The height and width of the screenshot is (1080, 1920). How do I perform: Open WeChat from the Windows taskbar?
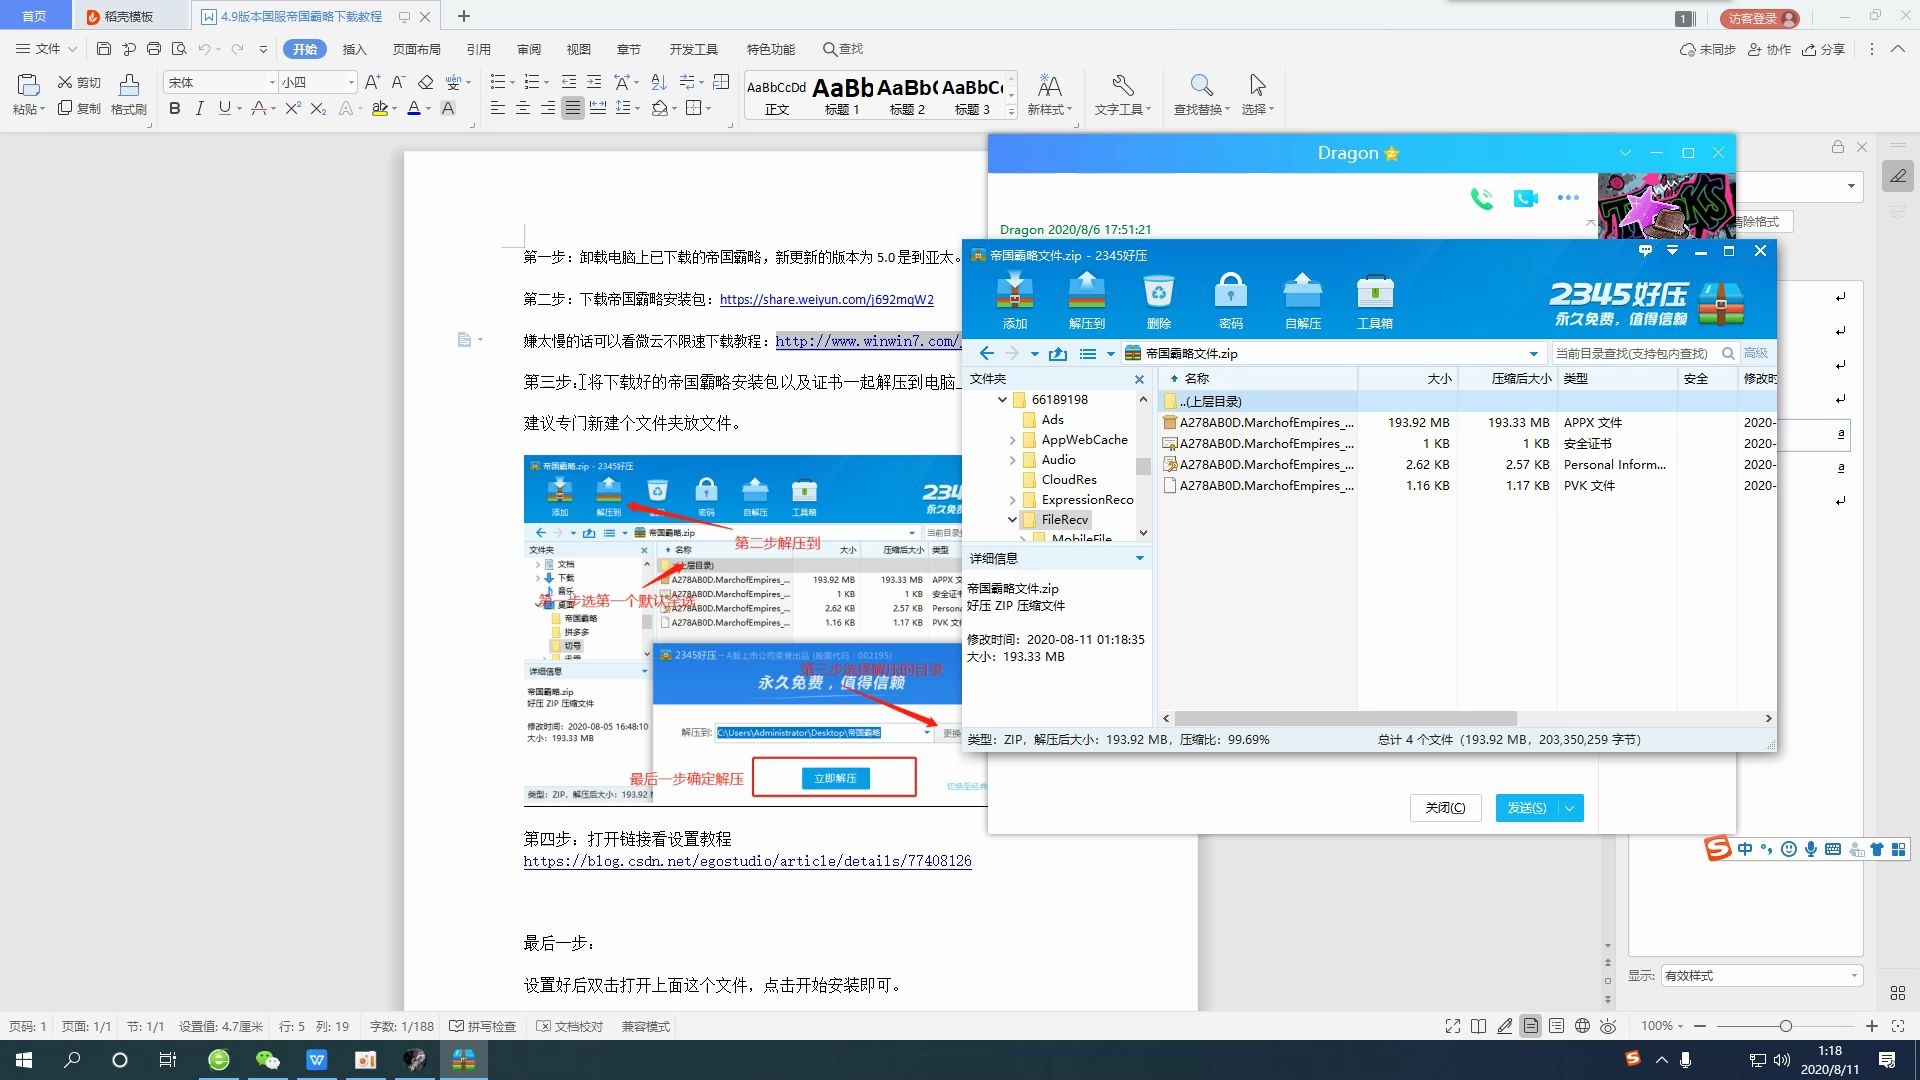coord(268,1060)
